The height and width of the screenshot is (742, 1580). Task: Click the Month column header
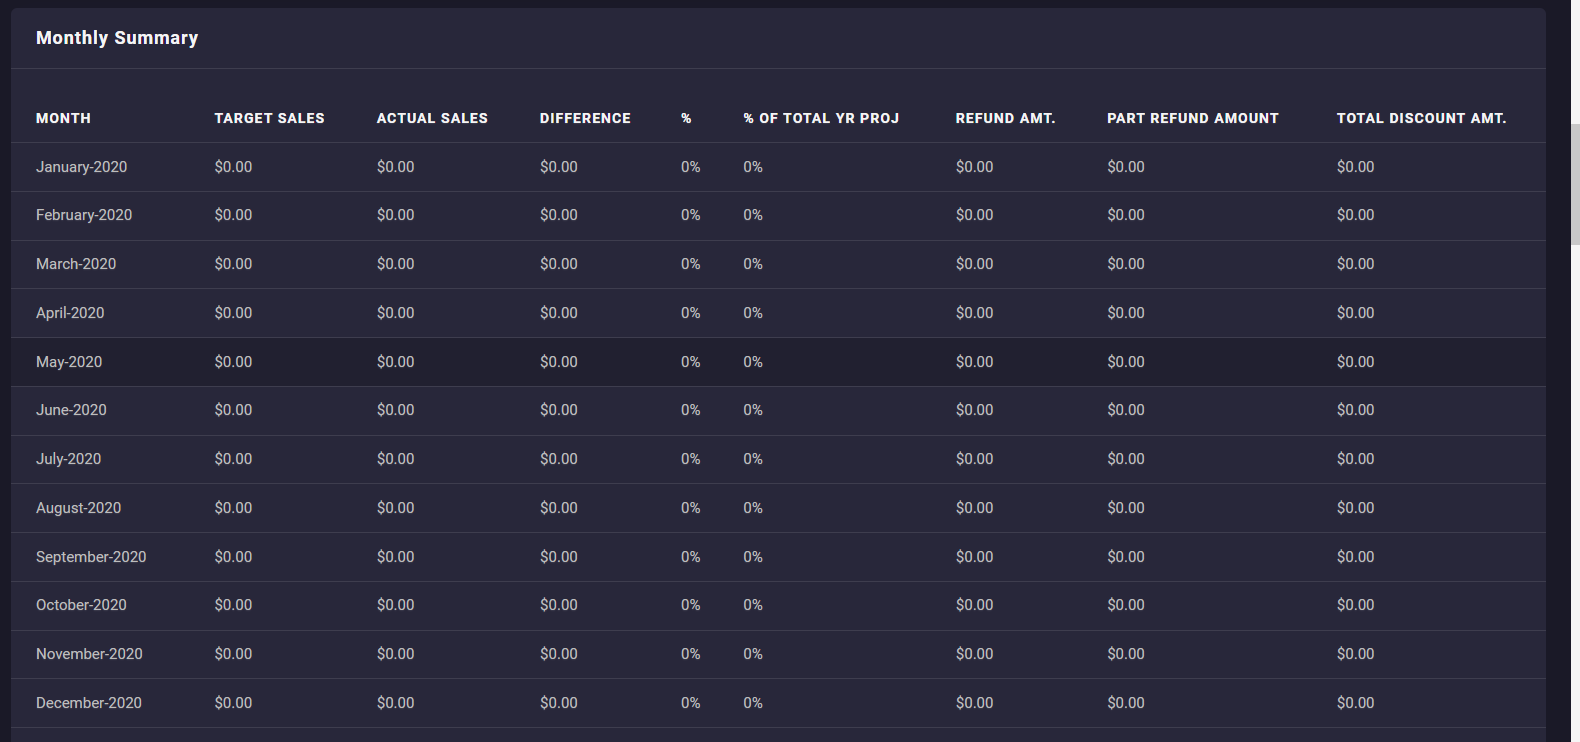[63, 118]
